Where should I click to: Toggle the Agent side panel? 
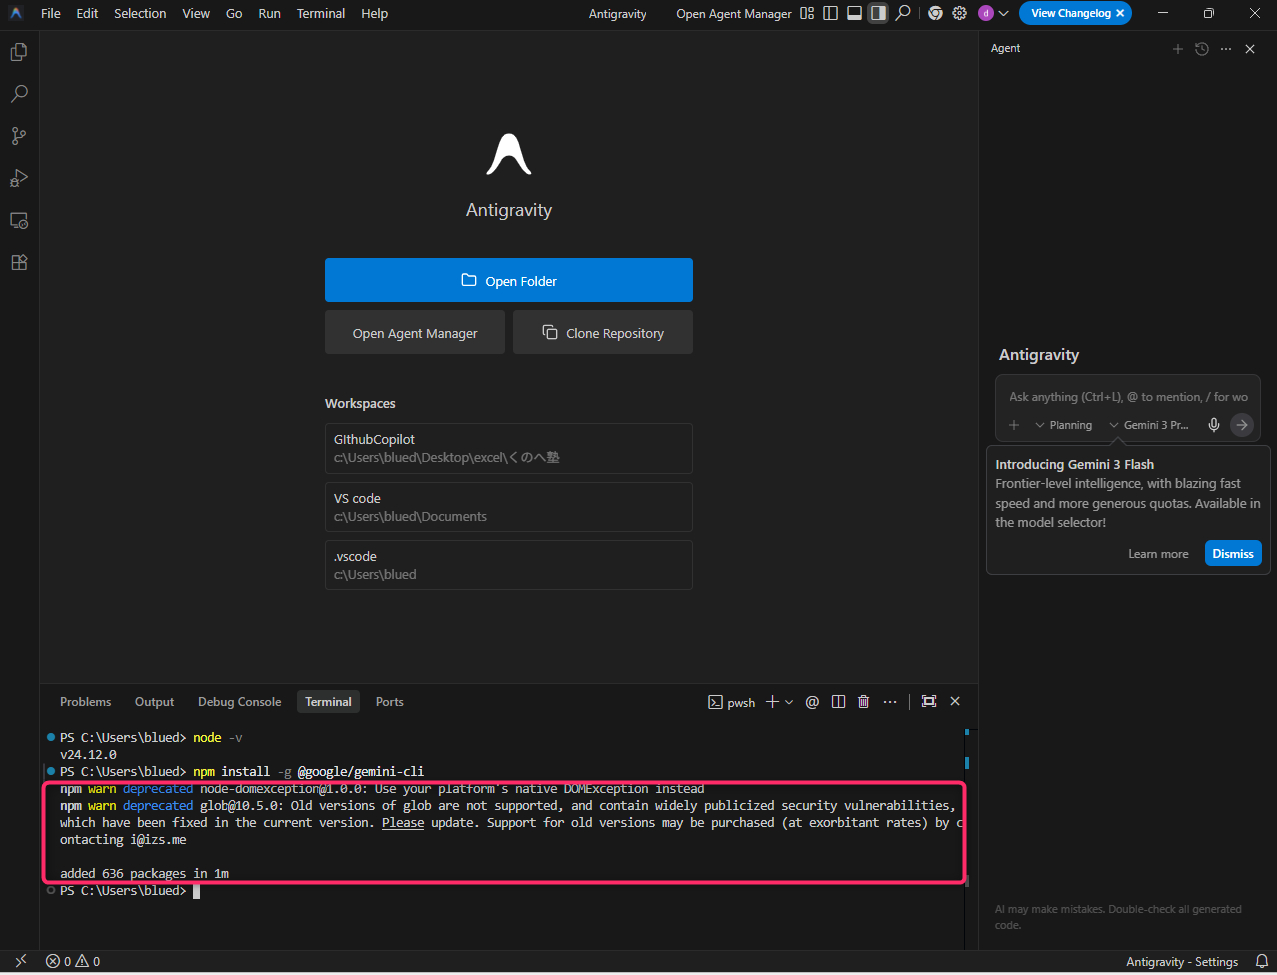[x=878, y=14]
